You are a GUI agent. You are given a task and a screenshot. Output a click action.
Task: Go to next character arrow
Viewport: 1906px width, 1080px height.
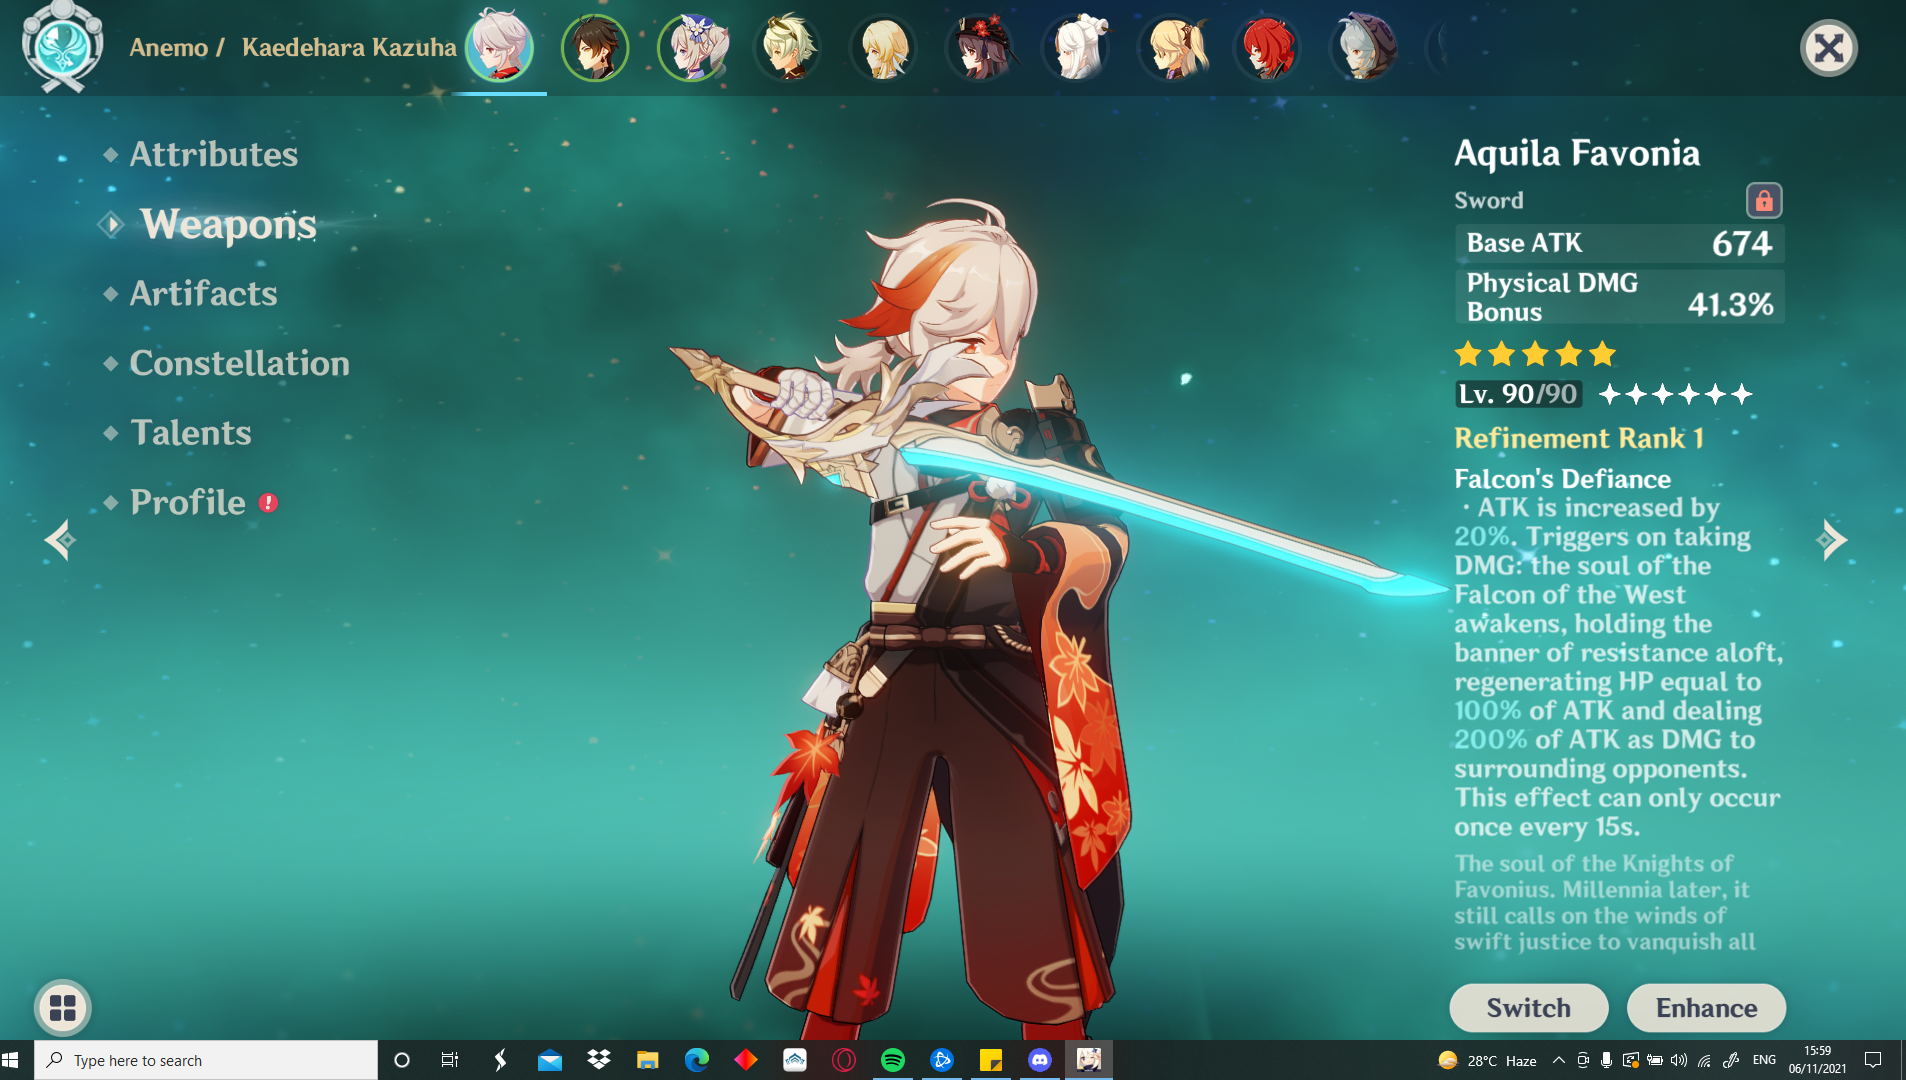[1832, 540]
